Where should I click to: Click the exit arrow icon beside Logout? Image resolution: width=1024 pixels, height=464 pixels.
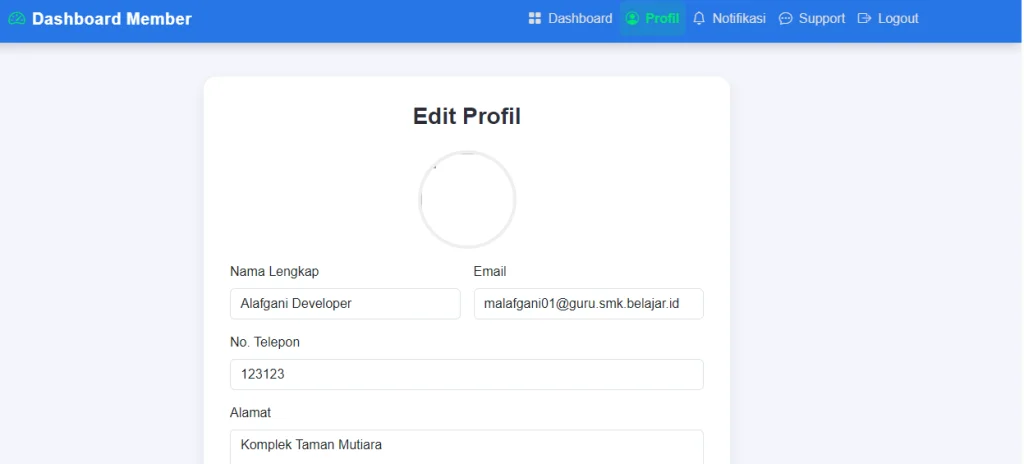tap(865, 18)
